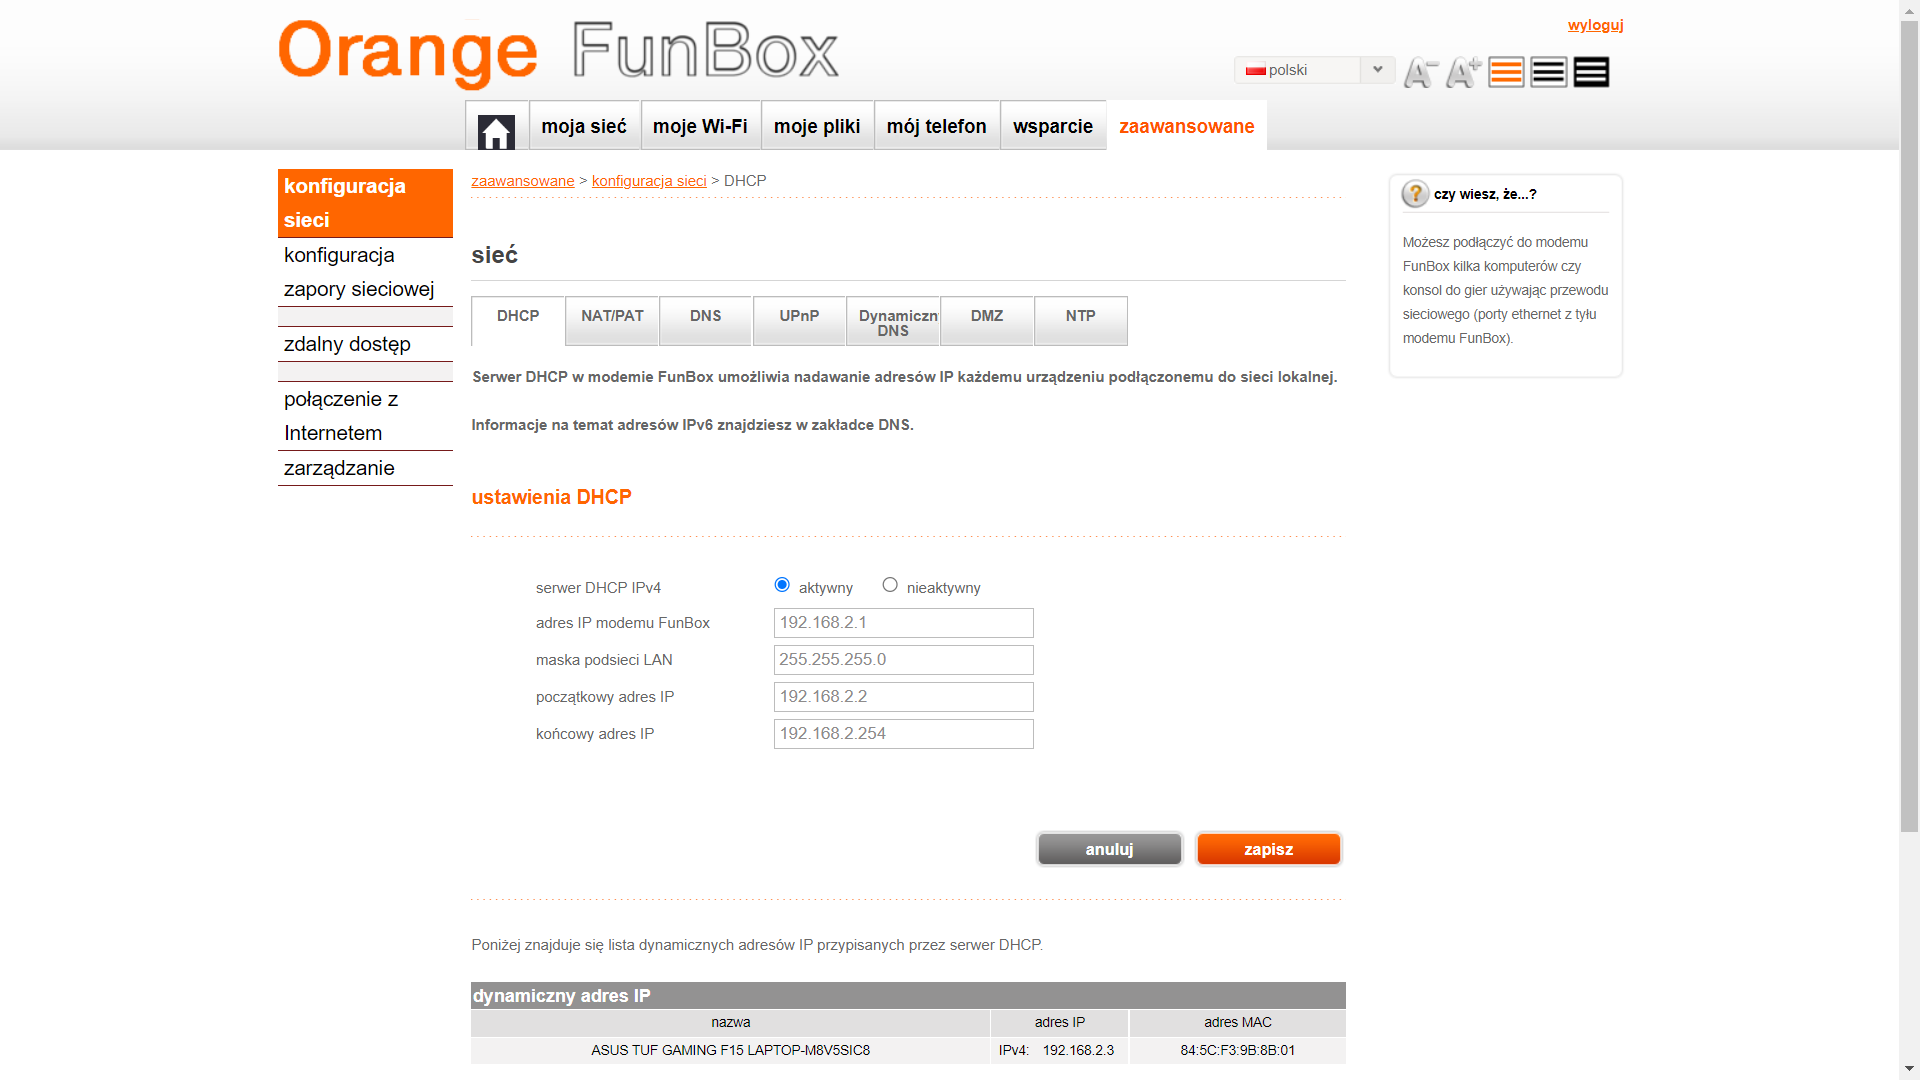Switch to the UPnP tab
1920x1080 pixels.
(x=800, y=321)
